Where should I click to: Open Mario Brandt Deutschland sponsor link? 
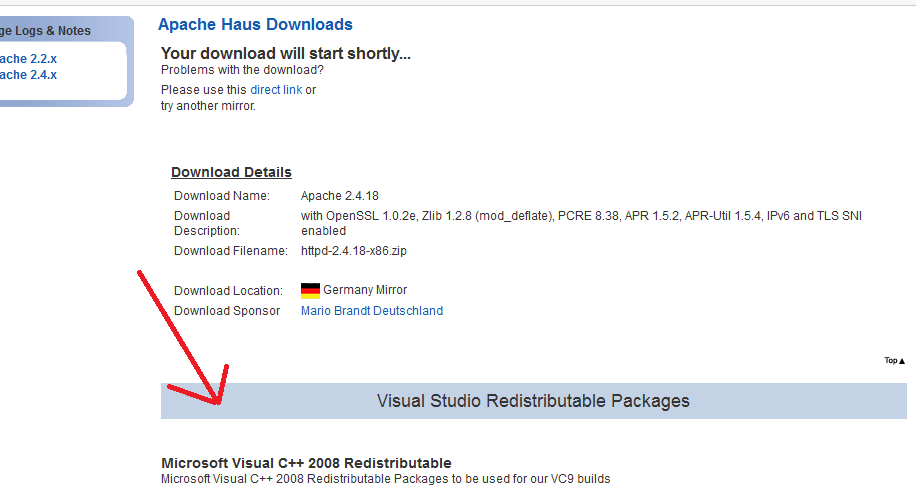click(372, 311)
